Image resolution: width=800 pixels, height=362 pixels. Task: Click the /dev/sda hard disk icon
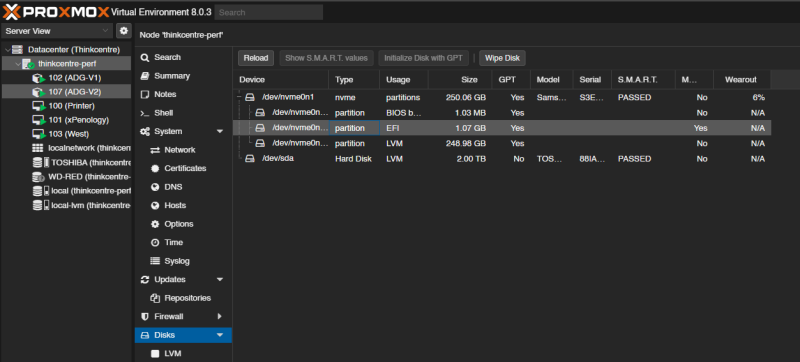coord(249,159)
